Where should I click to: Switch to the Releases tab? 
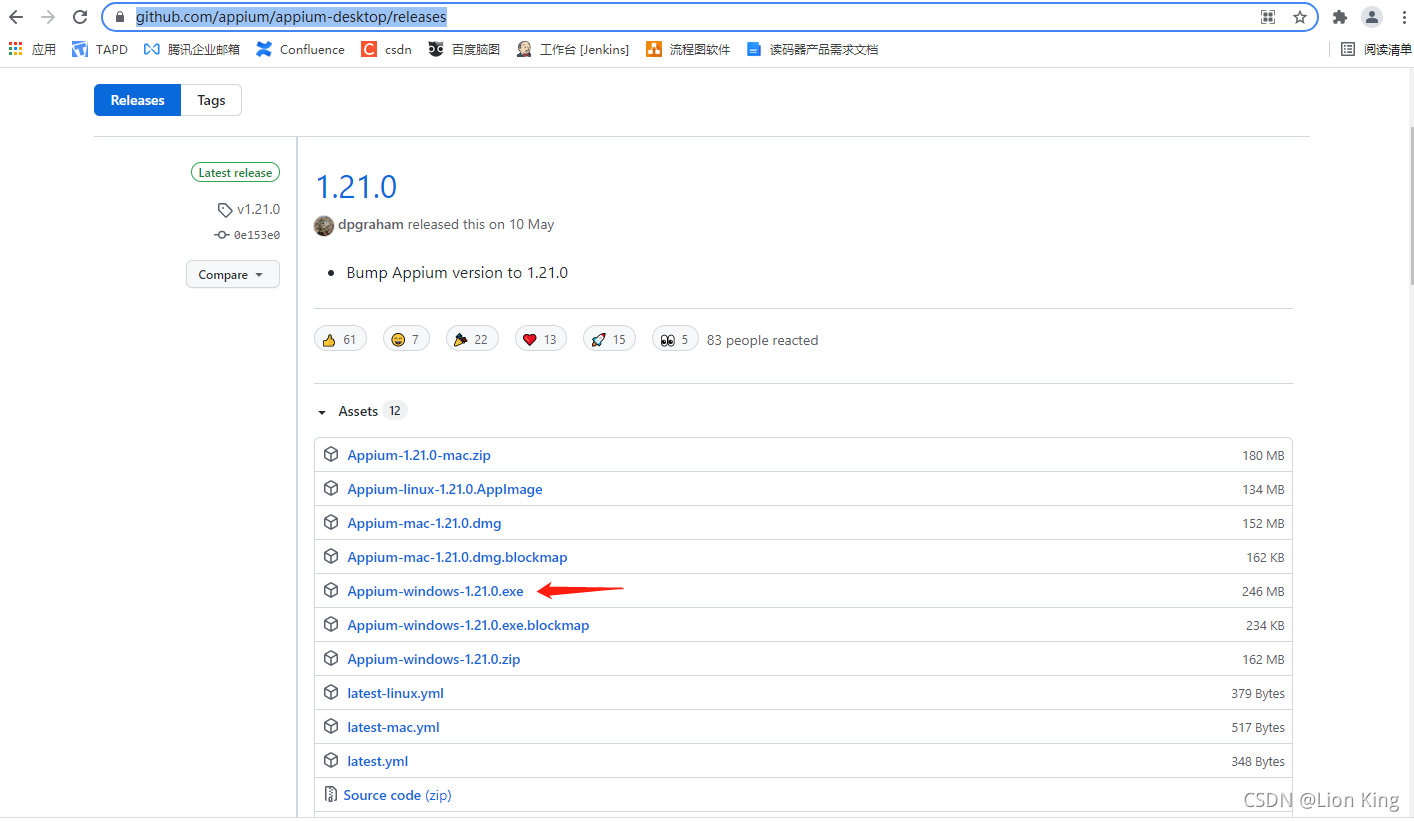pyautogui.click(x=137, y=100)
